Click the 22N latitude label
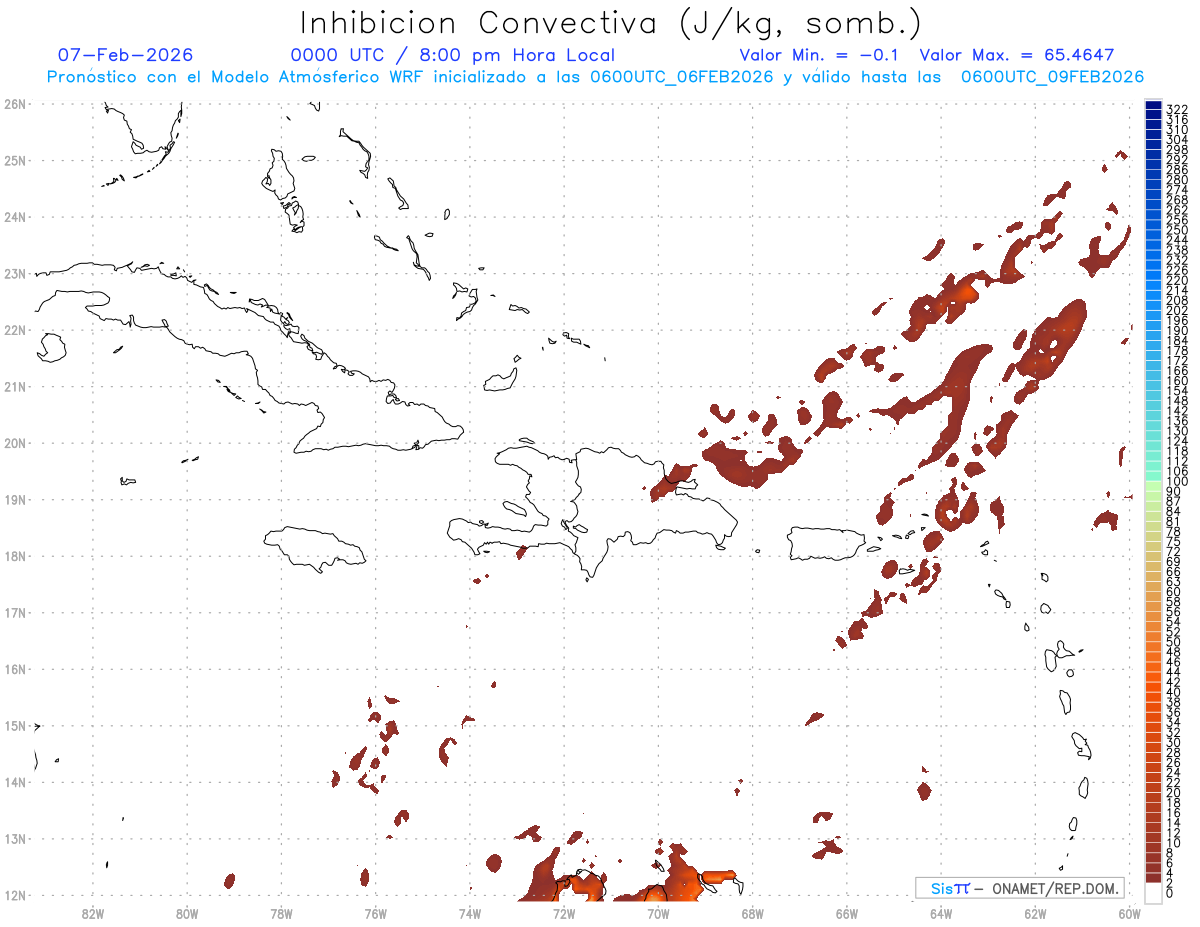Screen dimensions: 1200x927 point(15,330)
